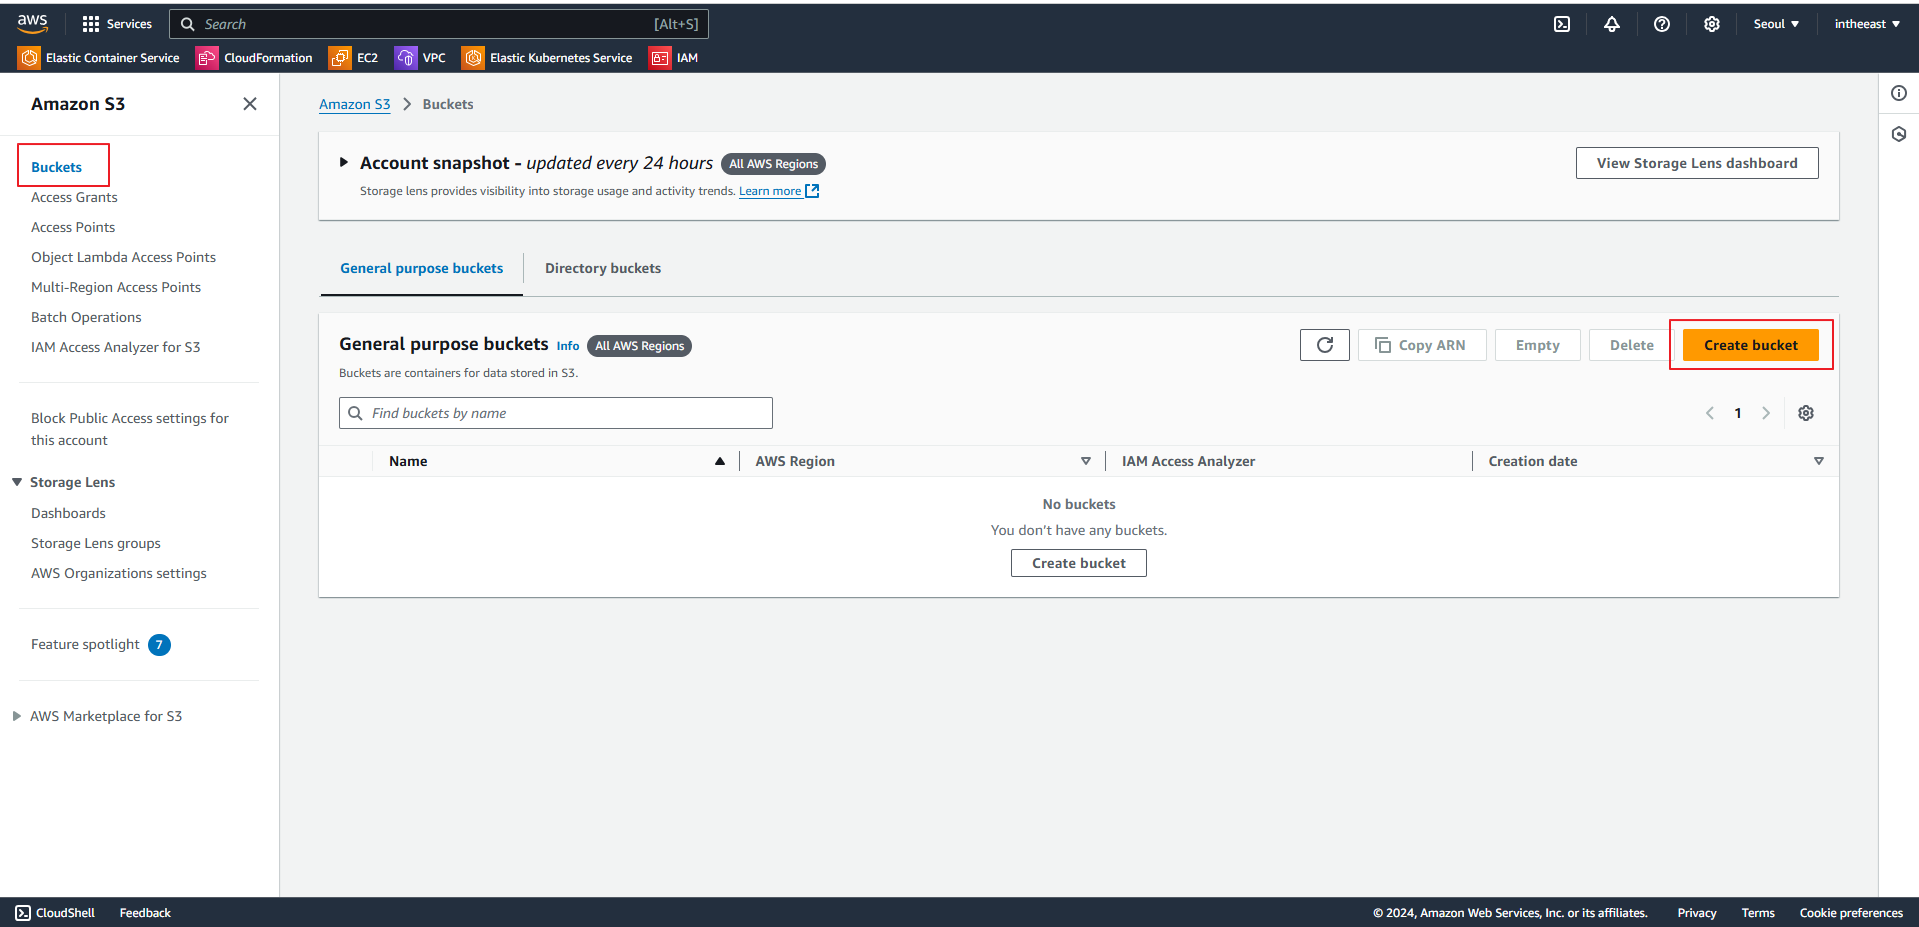
Task: Click the Empty button
Action: click(1538, 345)
